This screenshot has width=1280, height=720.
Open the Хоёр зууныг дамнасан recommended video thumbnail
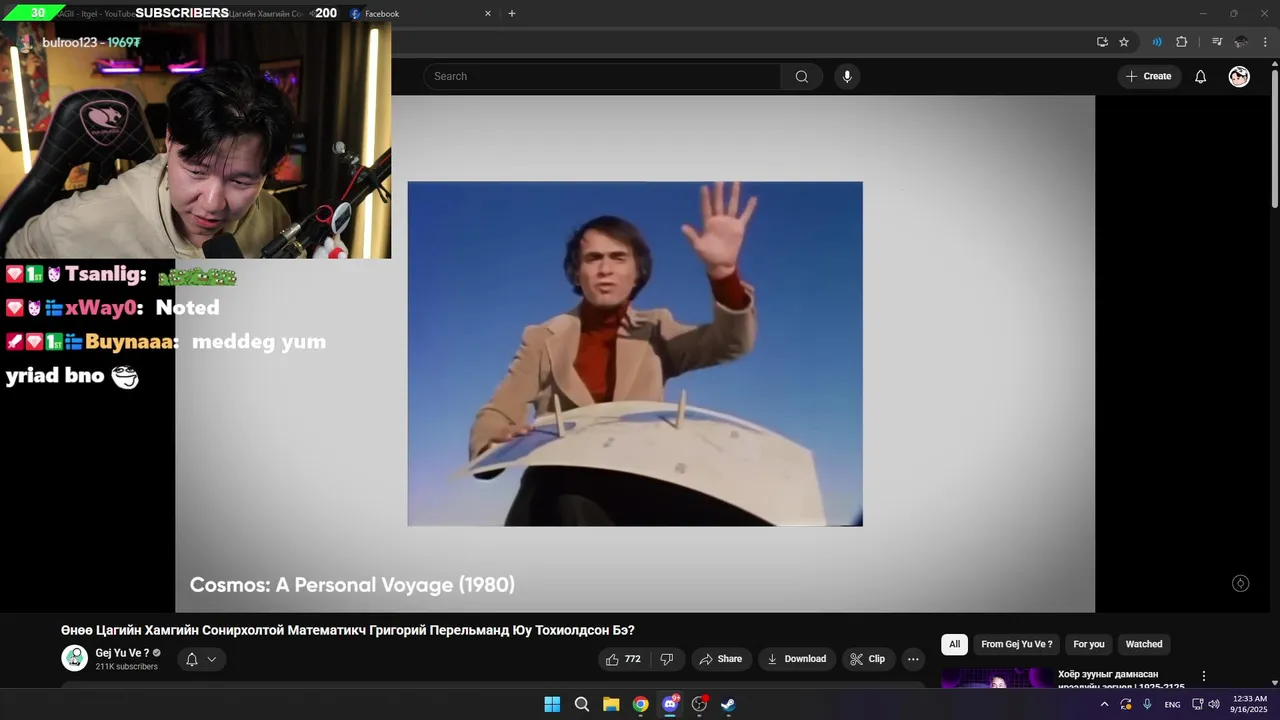tap(996, 679)
